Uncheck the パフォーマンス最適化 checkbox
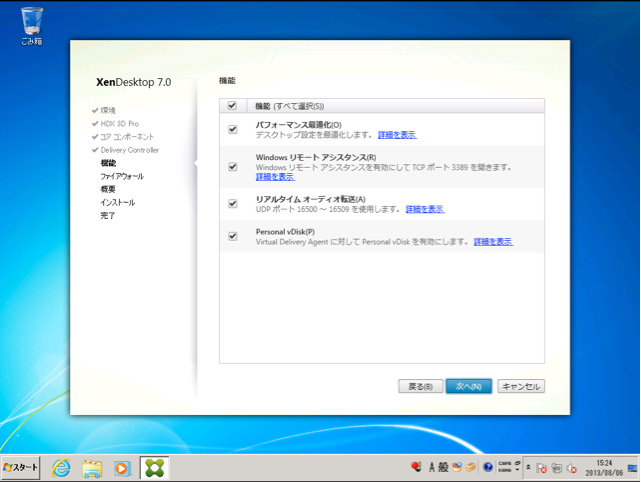641x482 pixels. [233, 130]
